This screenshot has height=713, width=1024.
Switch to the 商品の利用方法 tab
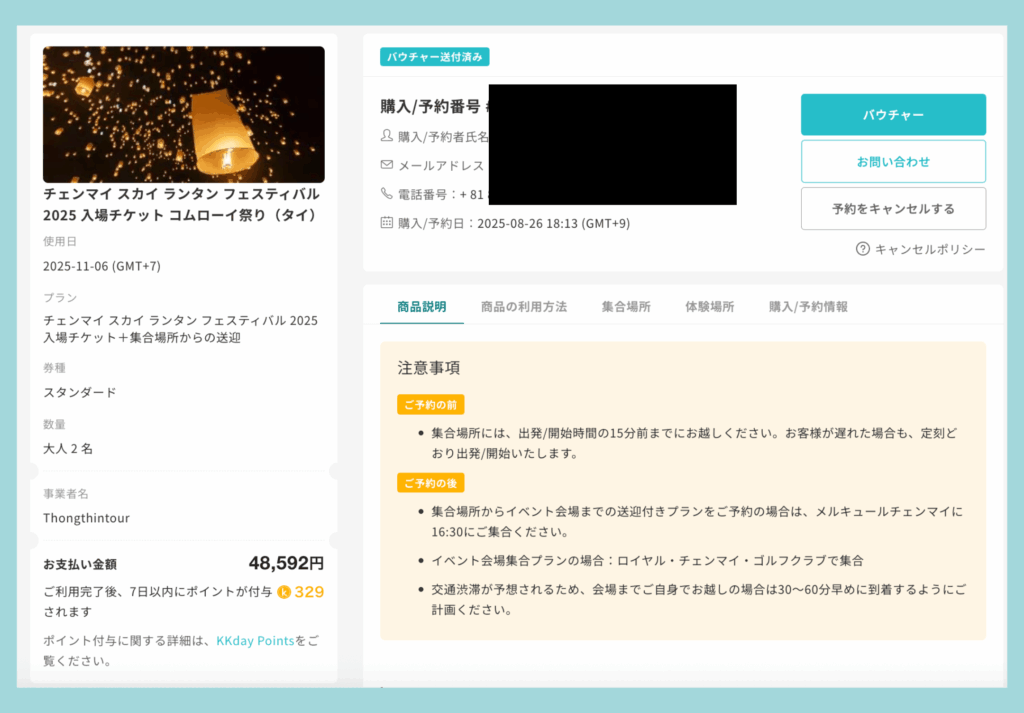click(x=523, y=307)
